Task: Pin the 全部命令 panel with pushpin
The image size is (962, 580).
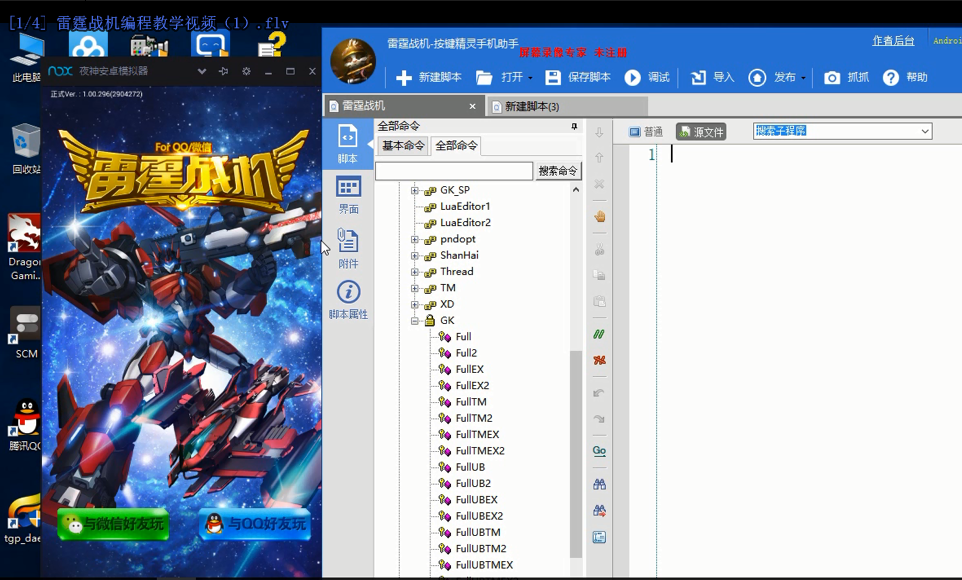Action: [x=574, y=127]
